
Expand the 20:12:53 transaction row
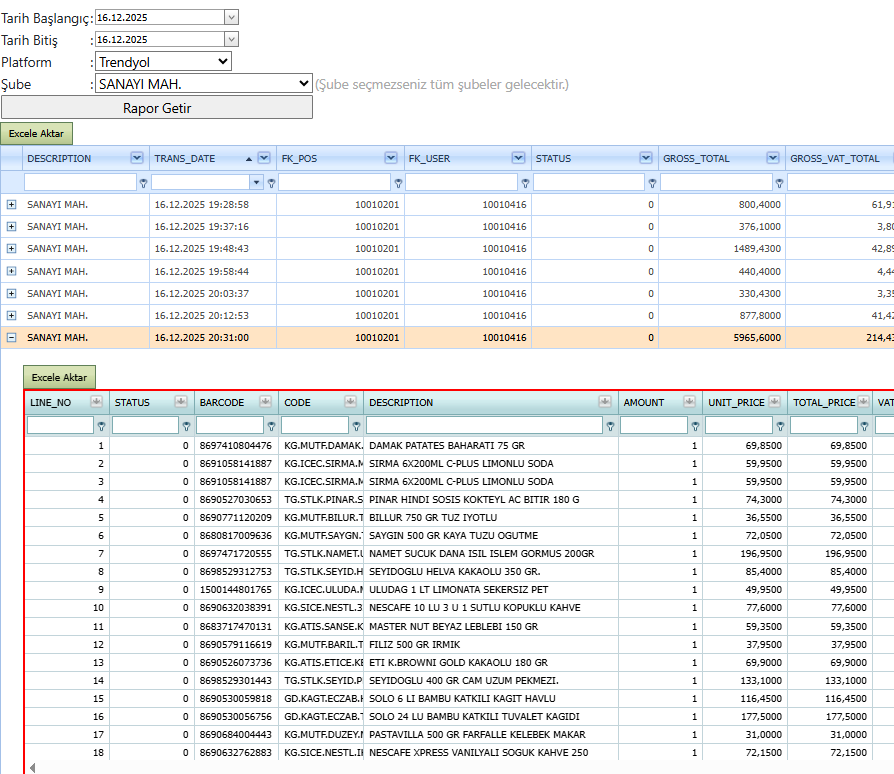click(11, 315)
